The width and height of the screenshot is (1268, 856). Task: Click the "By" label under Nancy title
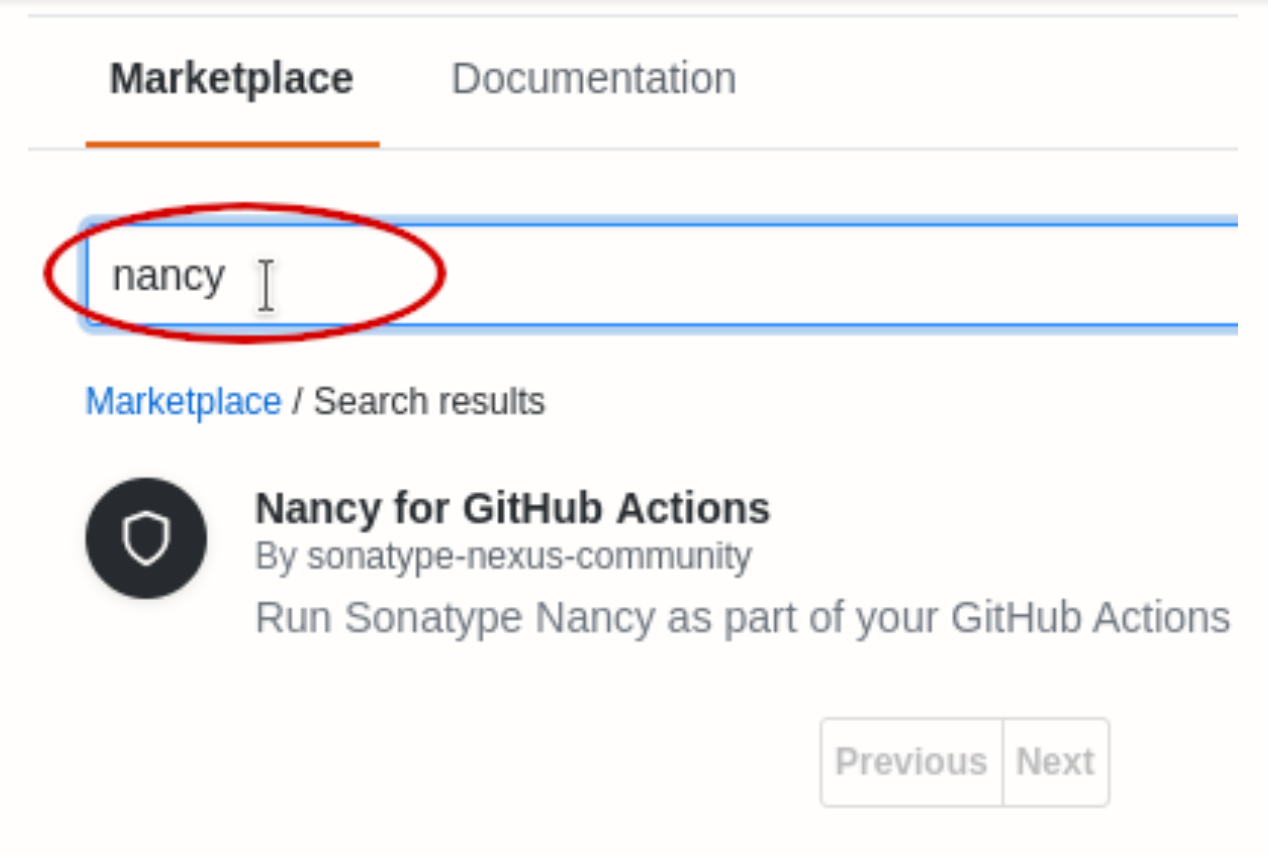(275, 556)
